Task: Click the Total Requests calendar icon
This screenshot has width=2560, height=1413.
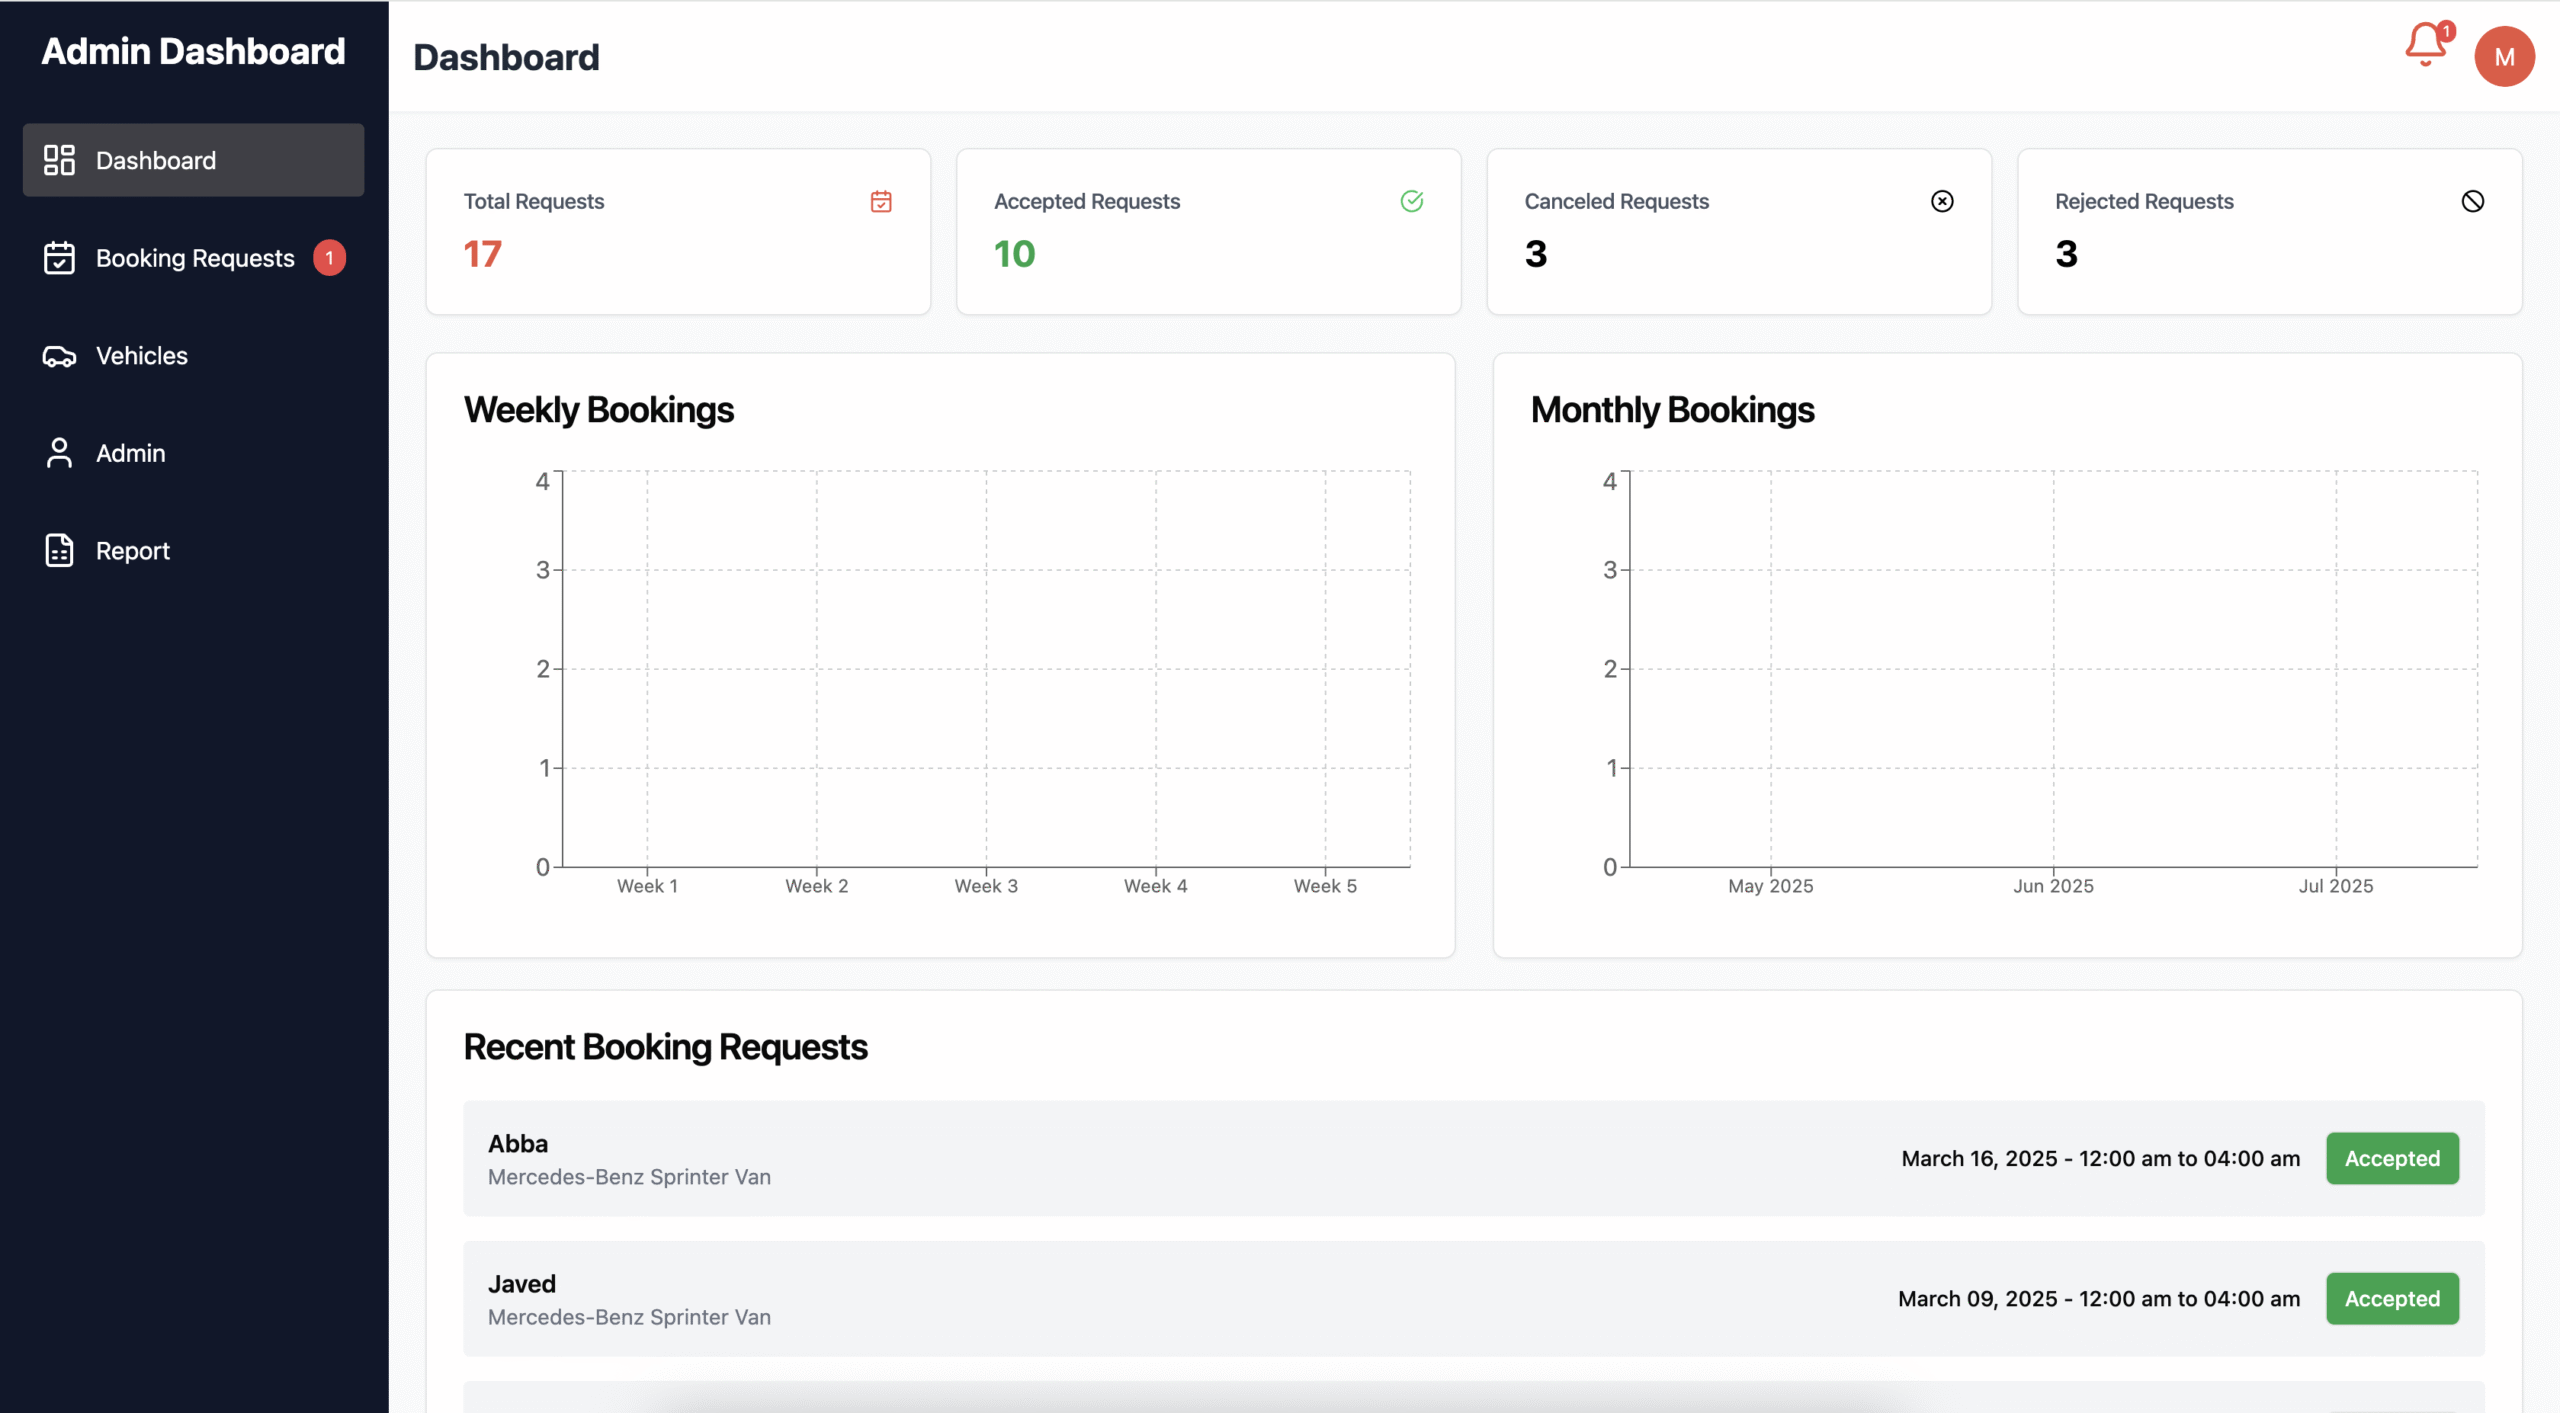Action: [x=881, y=201]
